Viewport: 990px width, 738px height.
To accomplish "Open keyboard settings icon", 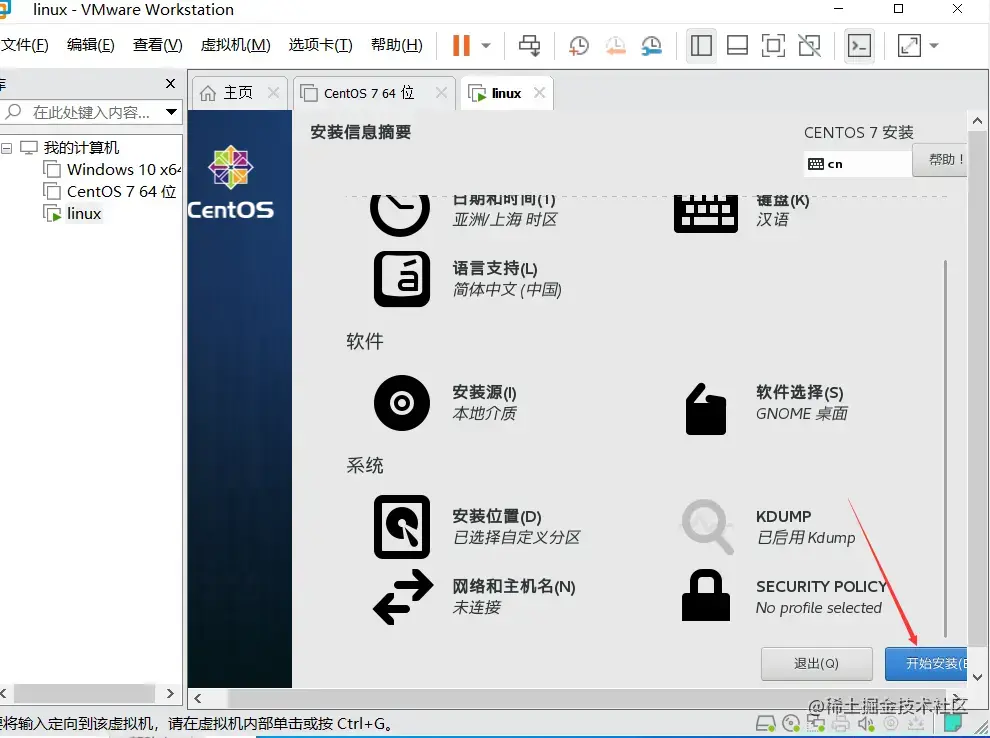I will (706, 214).
